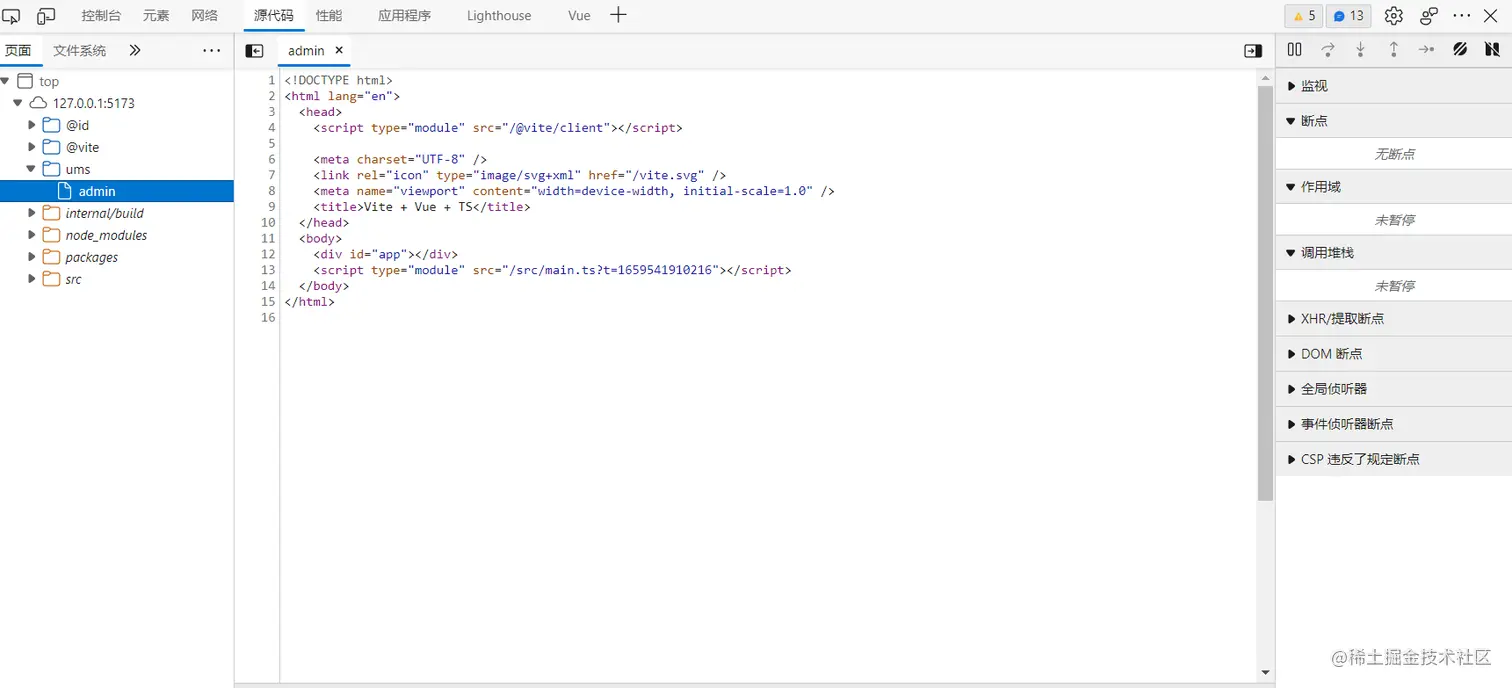Expand the node_modules folder

[x=32, y=235]
